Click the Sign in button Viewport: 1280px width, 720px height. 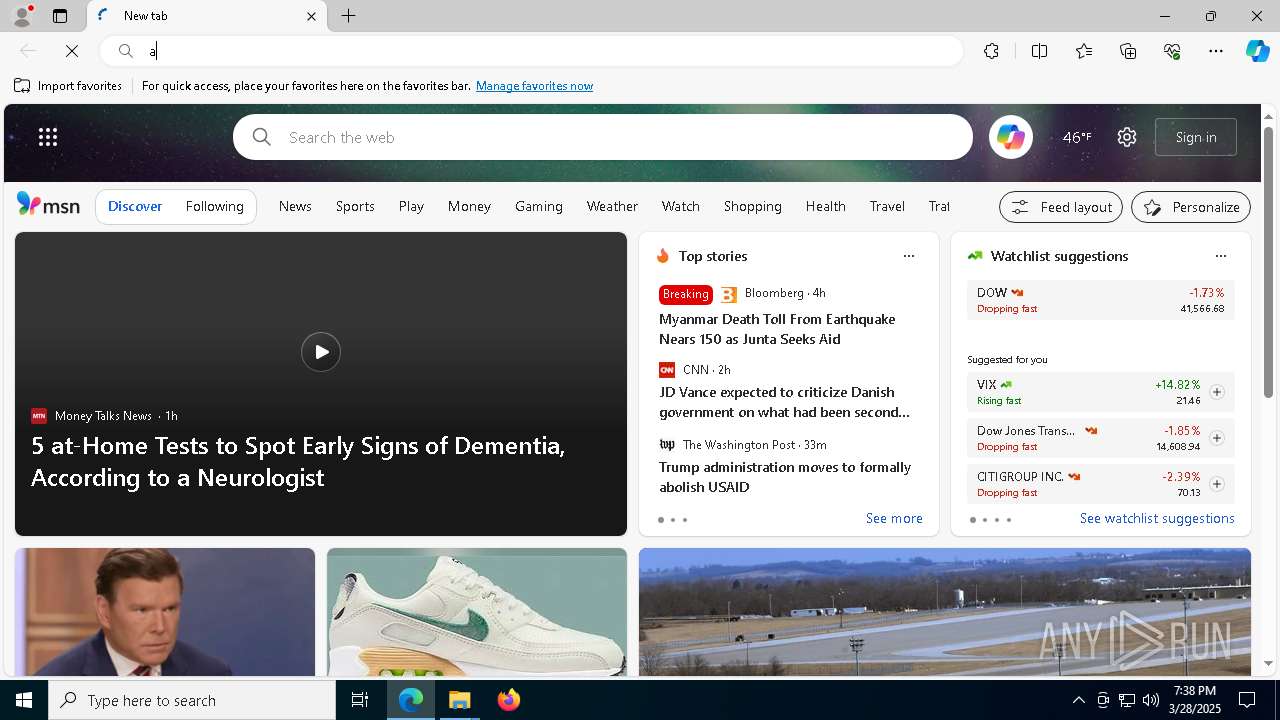pos(1196,137)
